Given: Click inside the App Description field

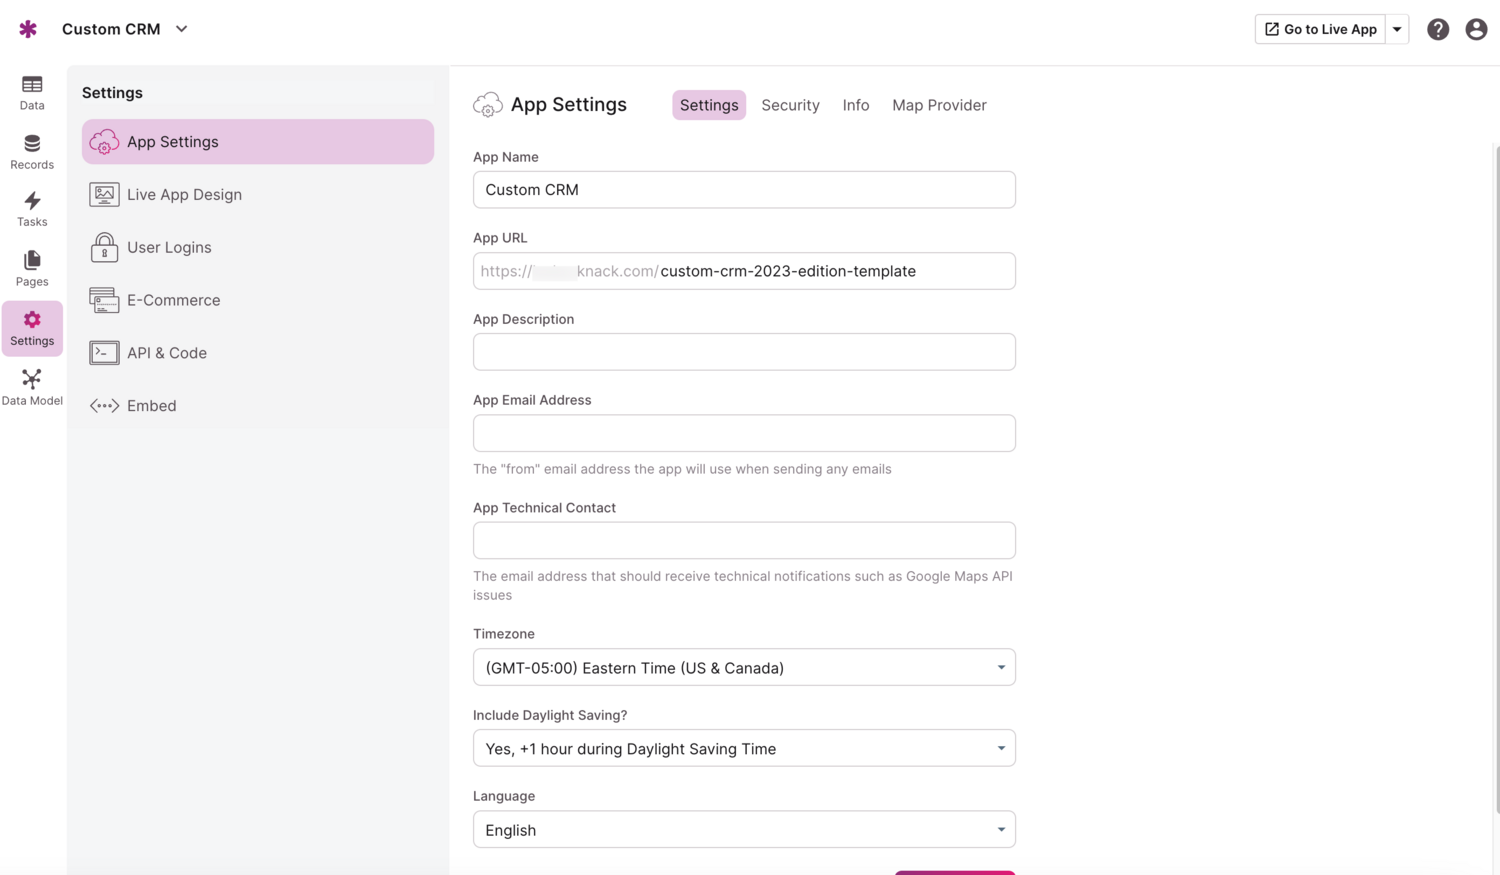Looking at the screenshot, I should pyautogui.click(x=744, y=351).
